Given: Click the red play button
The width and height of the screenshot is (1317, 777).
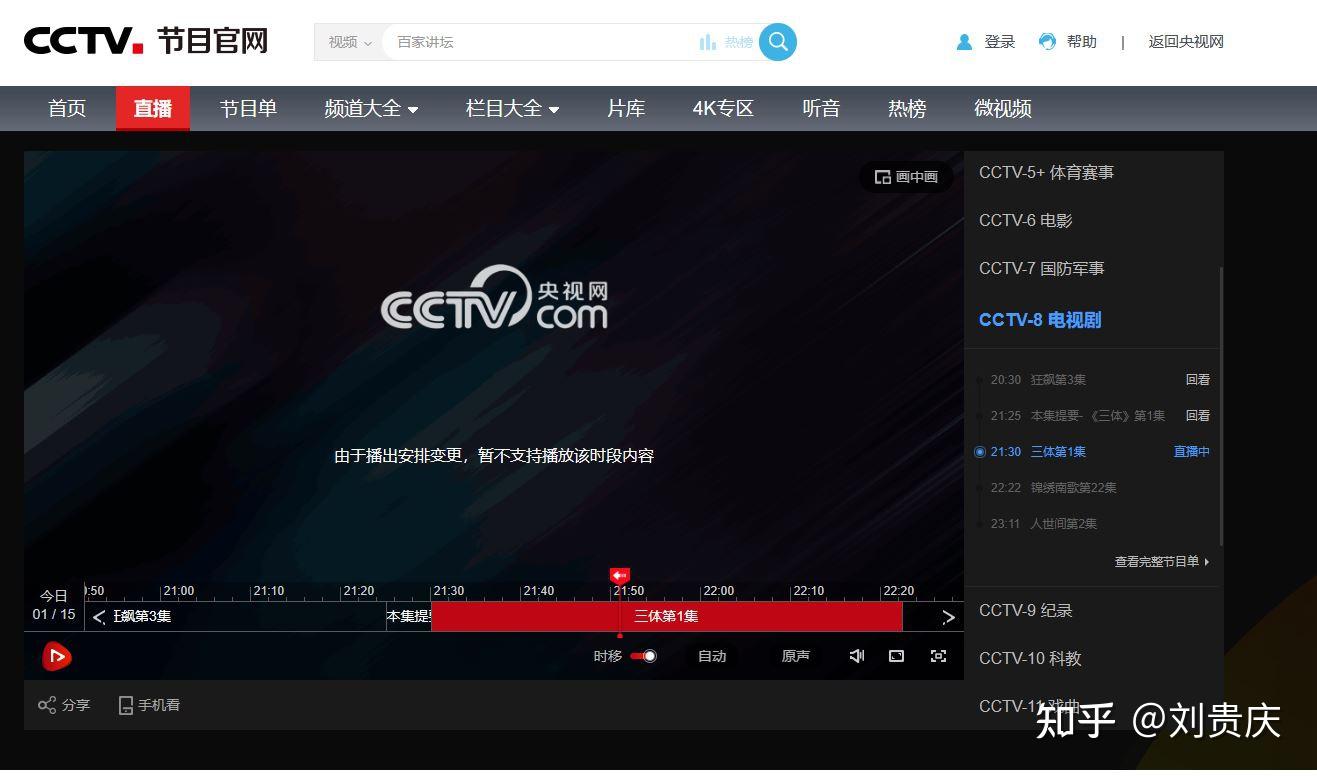Looking at the screenshot, I should point(57,656).
